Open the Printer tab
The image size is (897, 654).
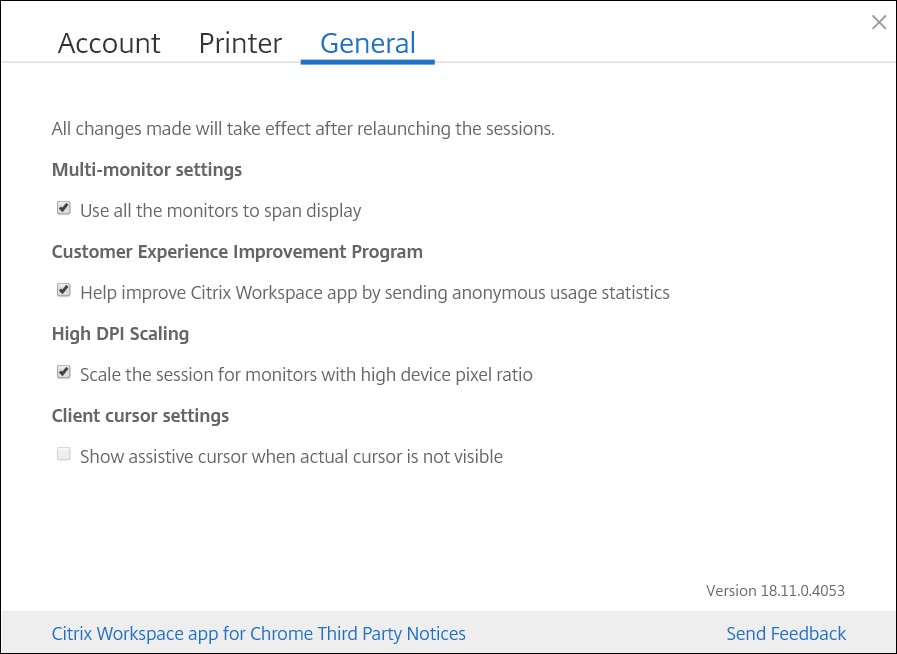click(x=240, y=43)
